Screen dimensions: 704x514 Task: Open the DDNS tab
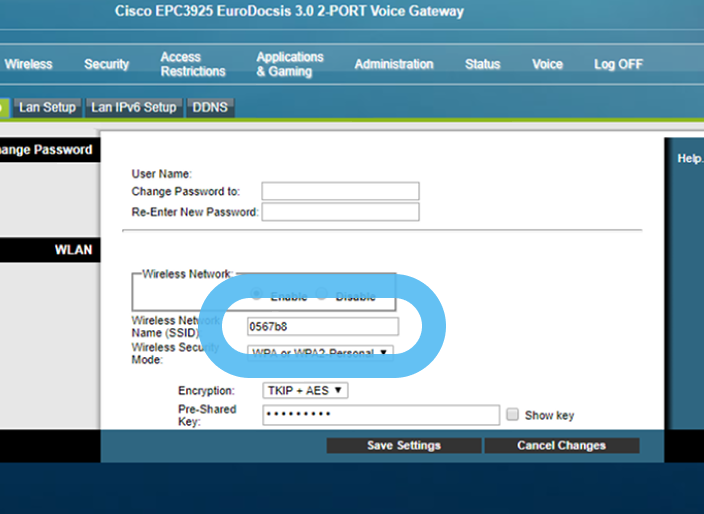210,108
